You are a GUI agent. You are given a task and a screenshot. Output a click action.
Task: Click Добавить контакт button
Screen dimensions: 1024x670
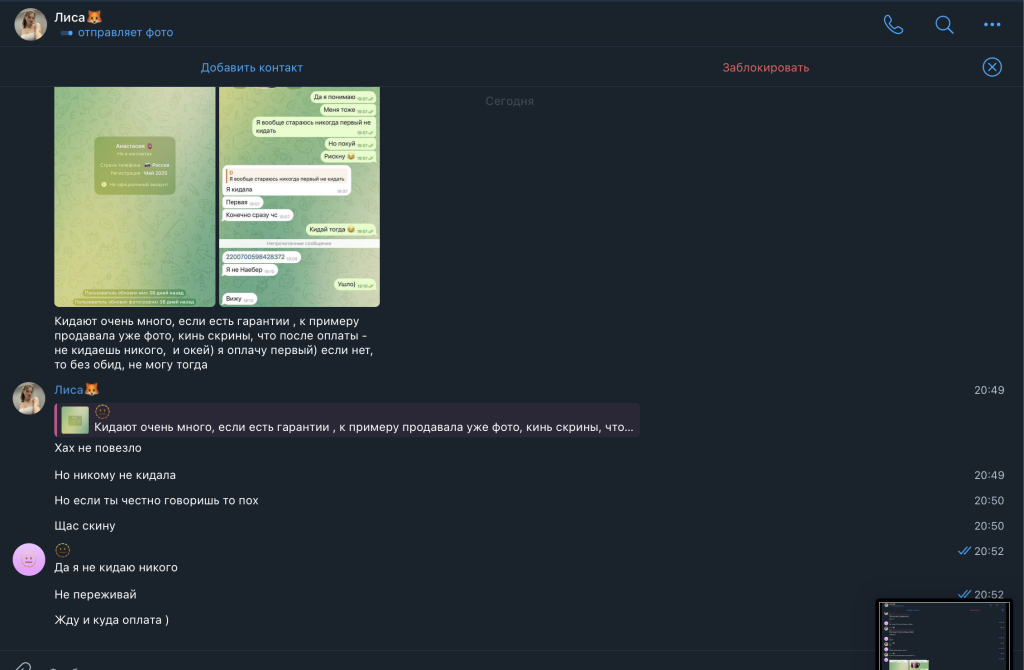[252, 68]
